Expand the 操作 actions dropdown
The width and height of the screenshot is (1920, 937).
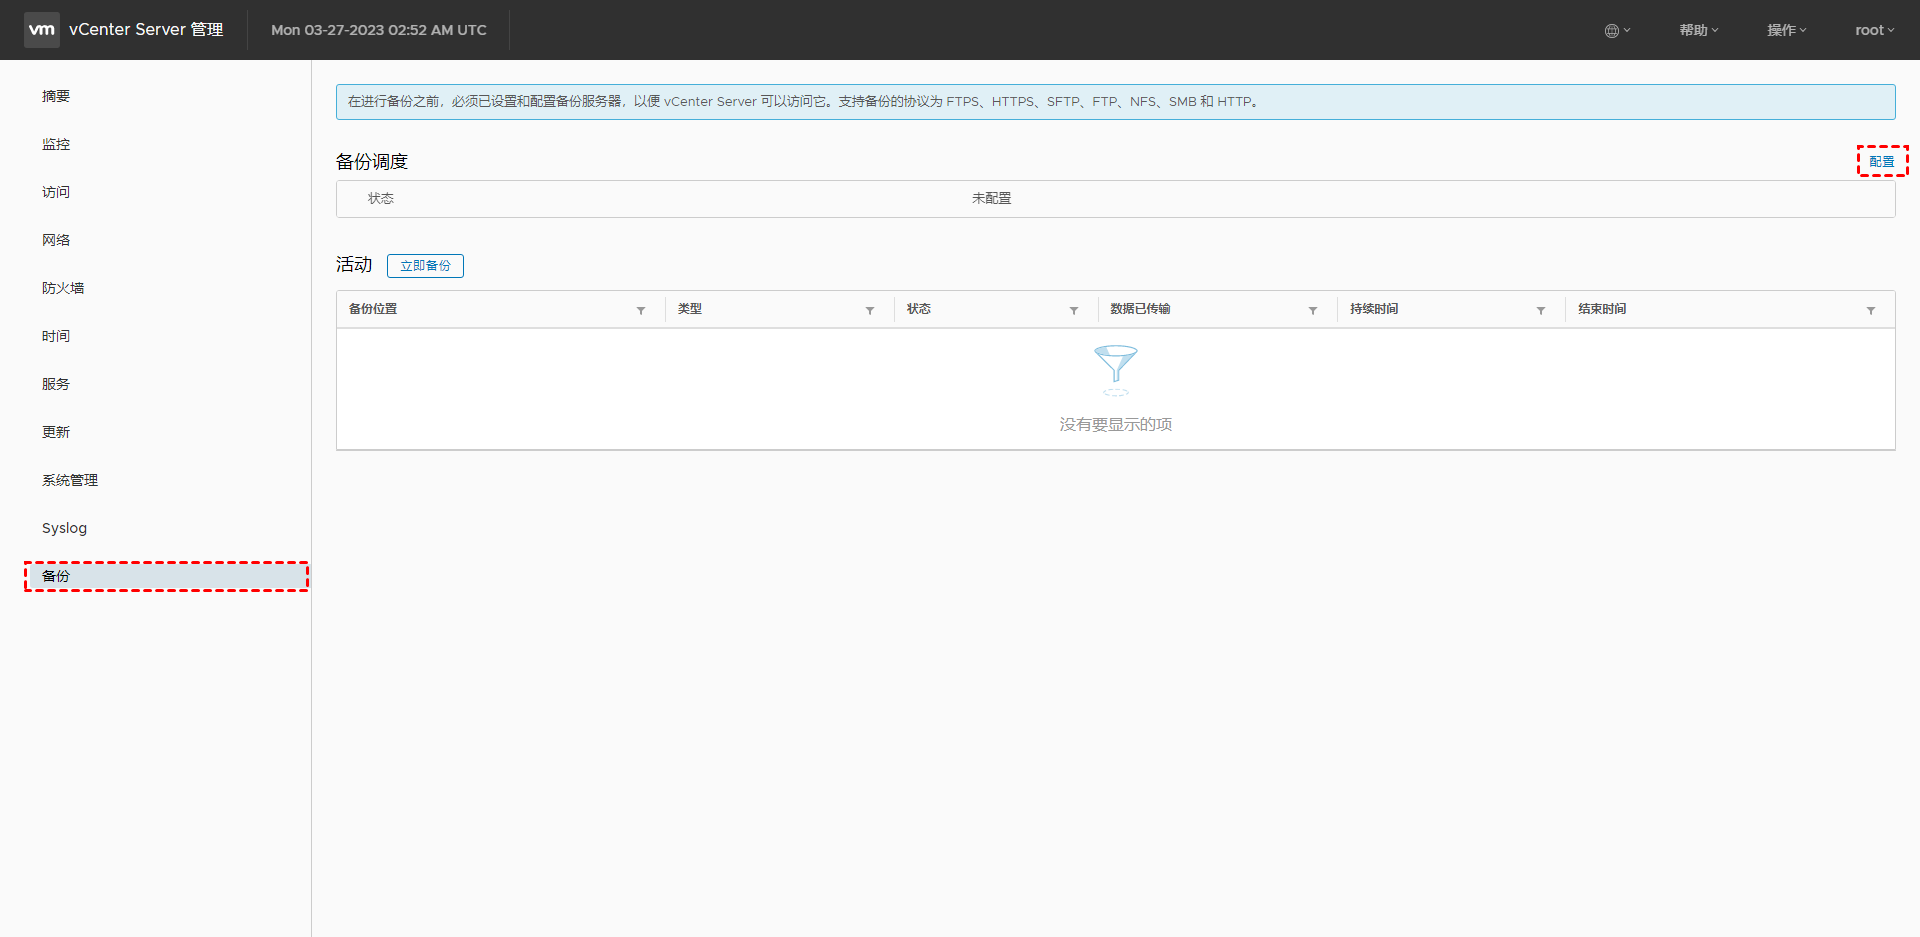pyautogui.click(x=1786, y=30)
